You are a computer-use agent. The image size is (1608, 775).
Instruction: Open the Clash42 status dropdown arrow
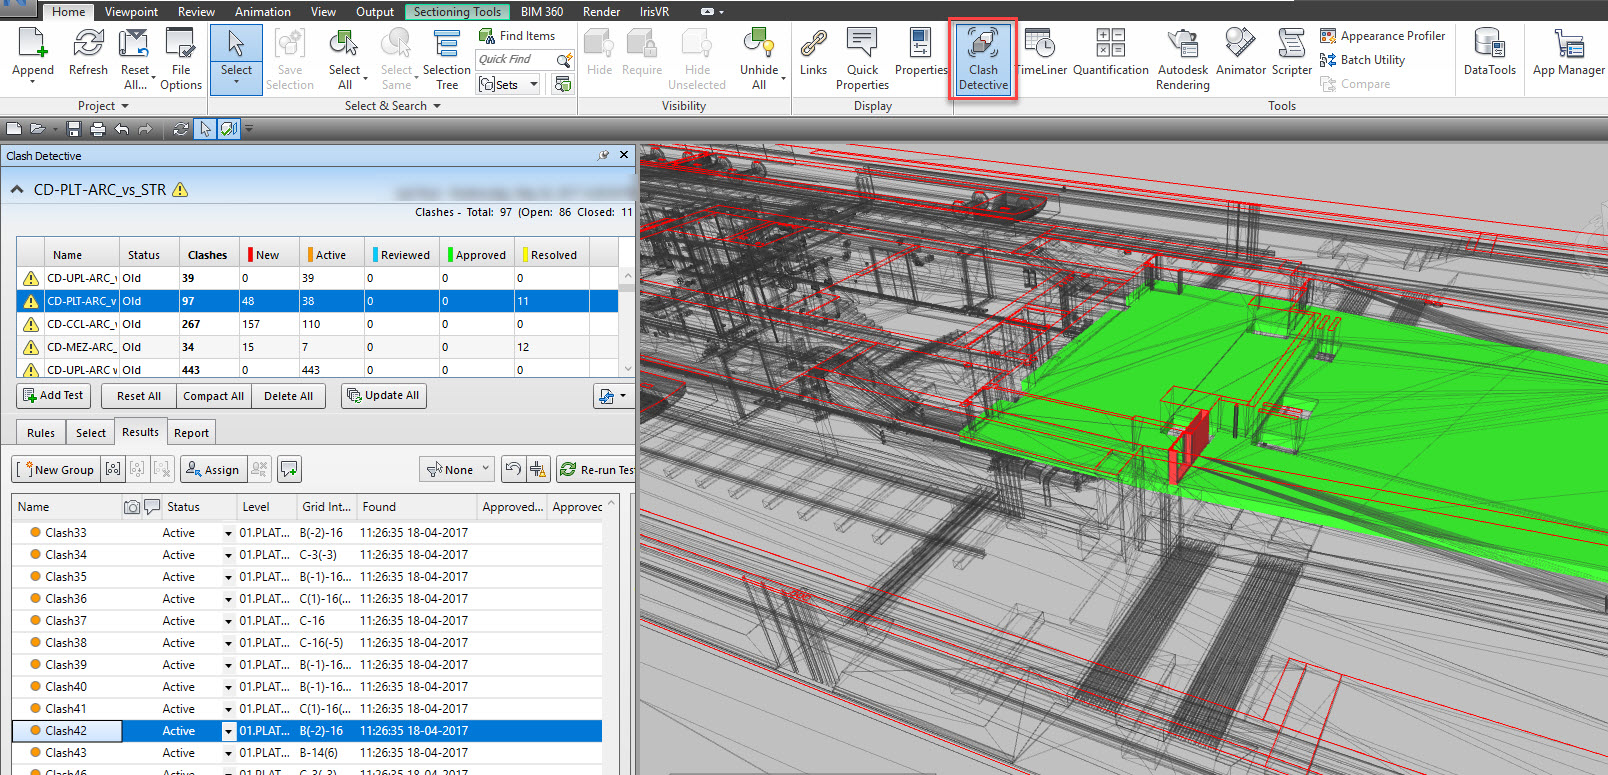[x=228, y=731]
